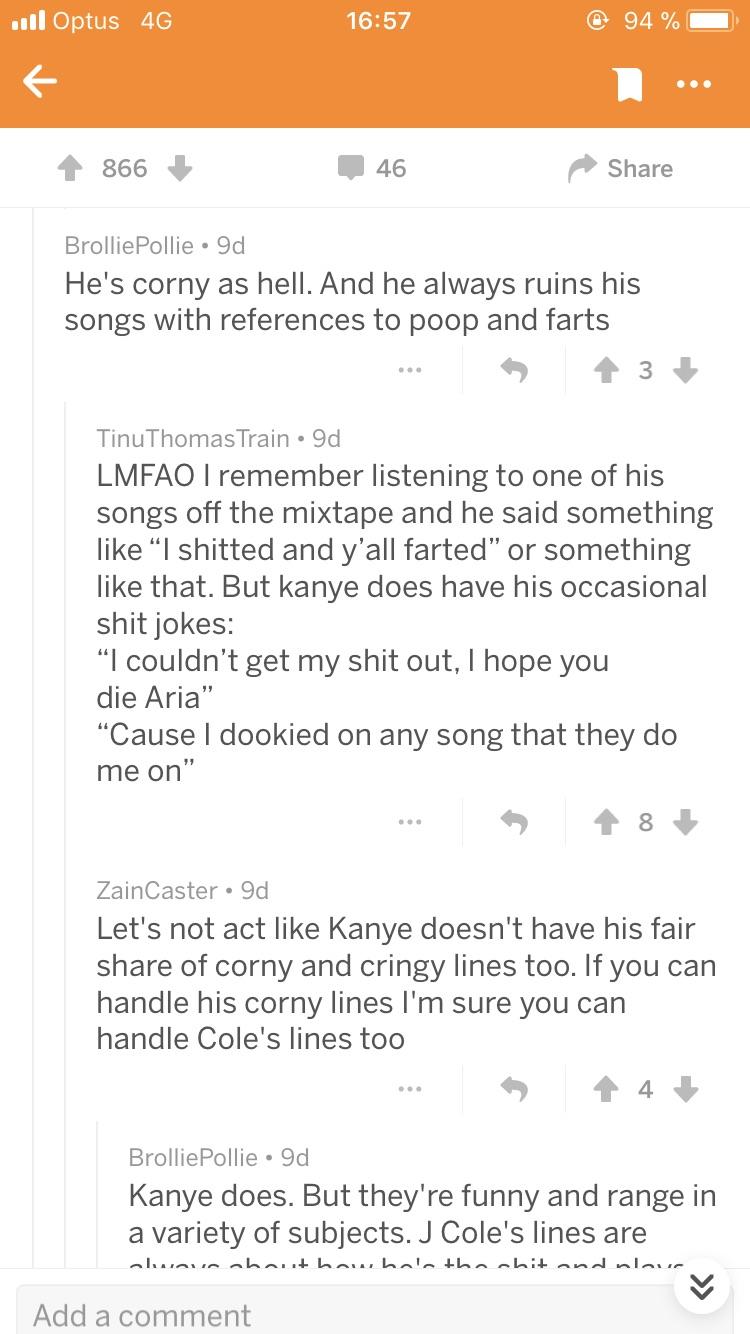Image resolution: width=750 pixels, height=1334 pixels.
Task: Upvote ZainCaster's comment
Action: [x=606, y=1089]
